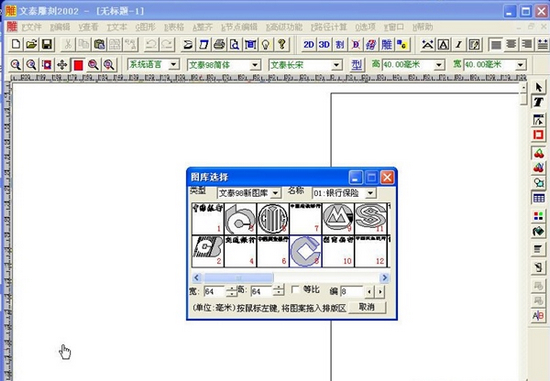The height and width of the screenshot is (381, 550).
Task: Click the AB text icon in right toolbar
Action: point(538,316)
